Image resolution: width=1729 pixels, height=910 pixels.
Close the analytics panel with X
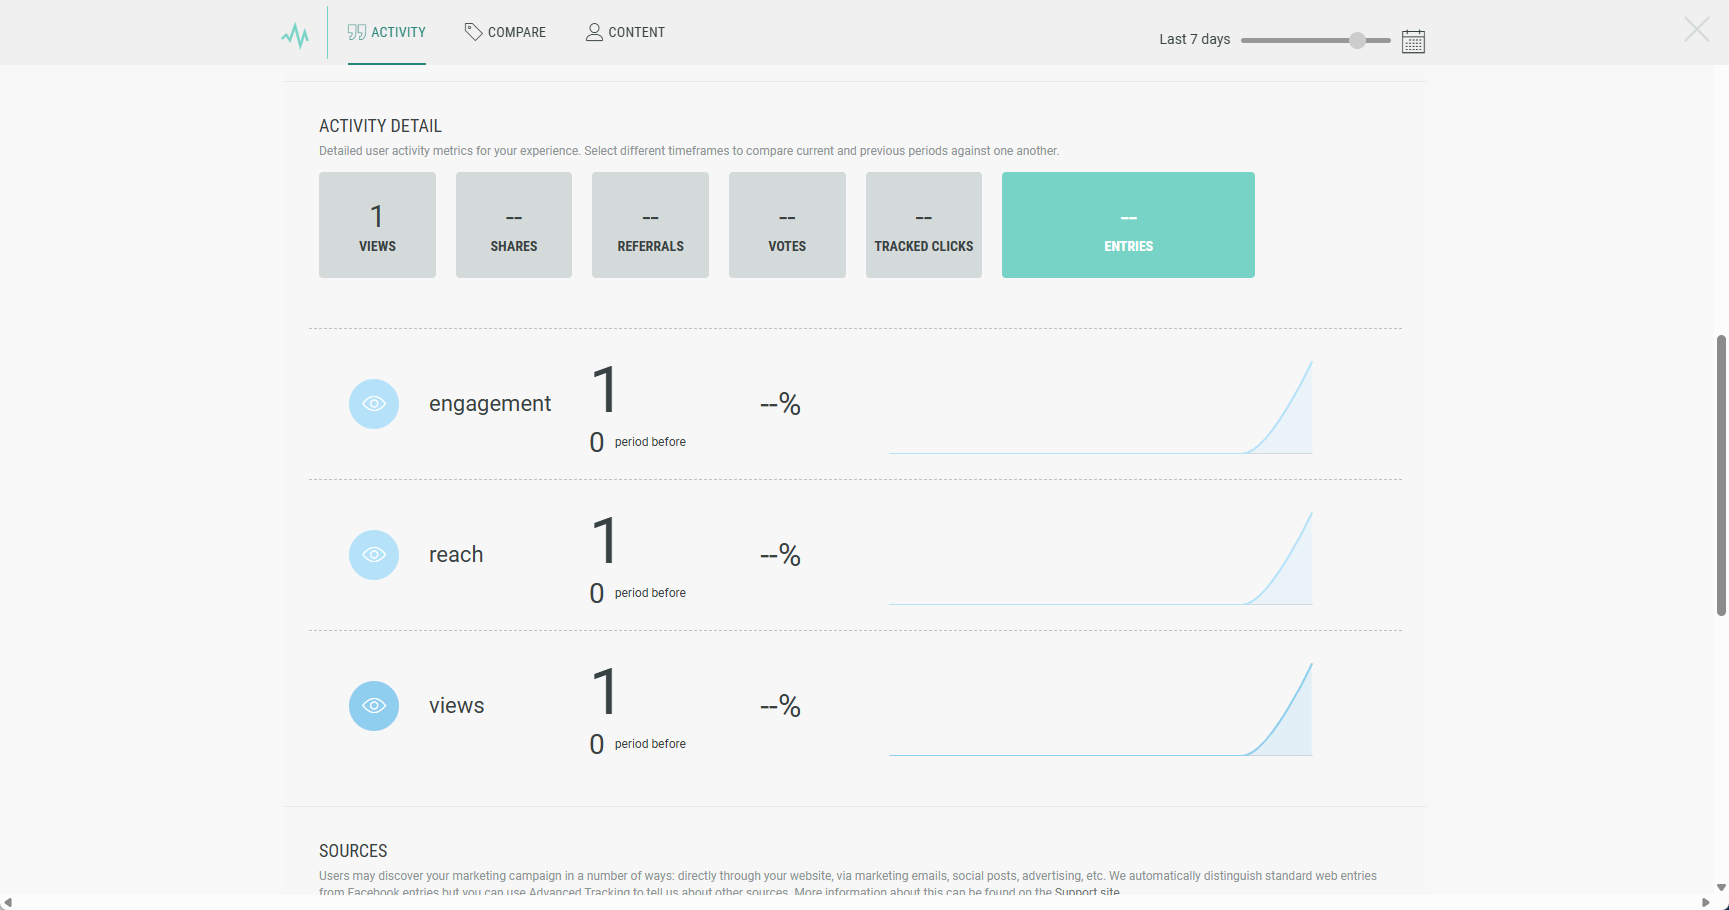click(x=1696, y=30)
